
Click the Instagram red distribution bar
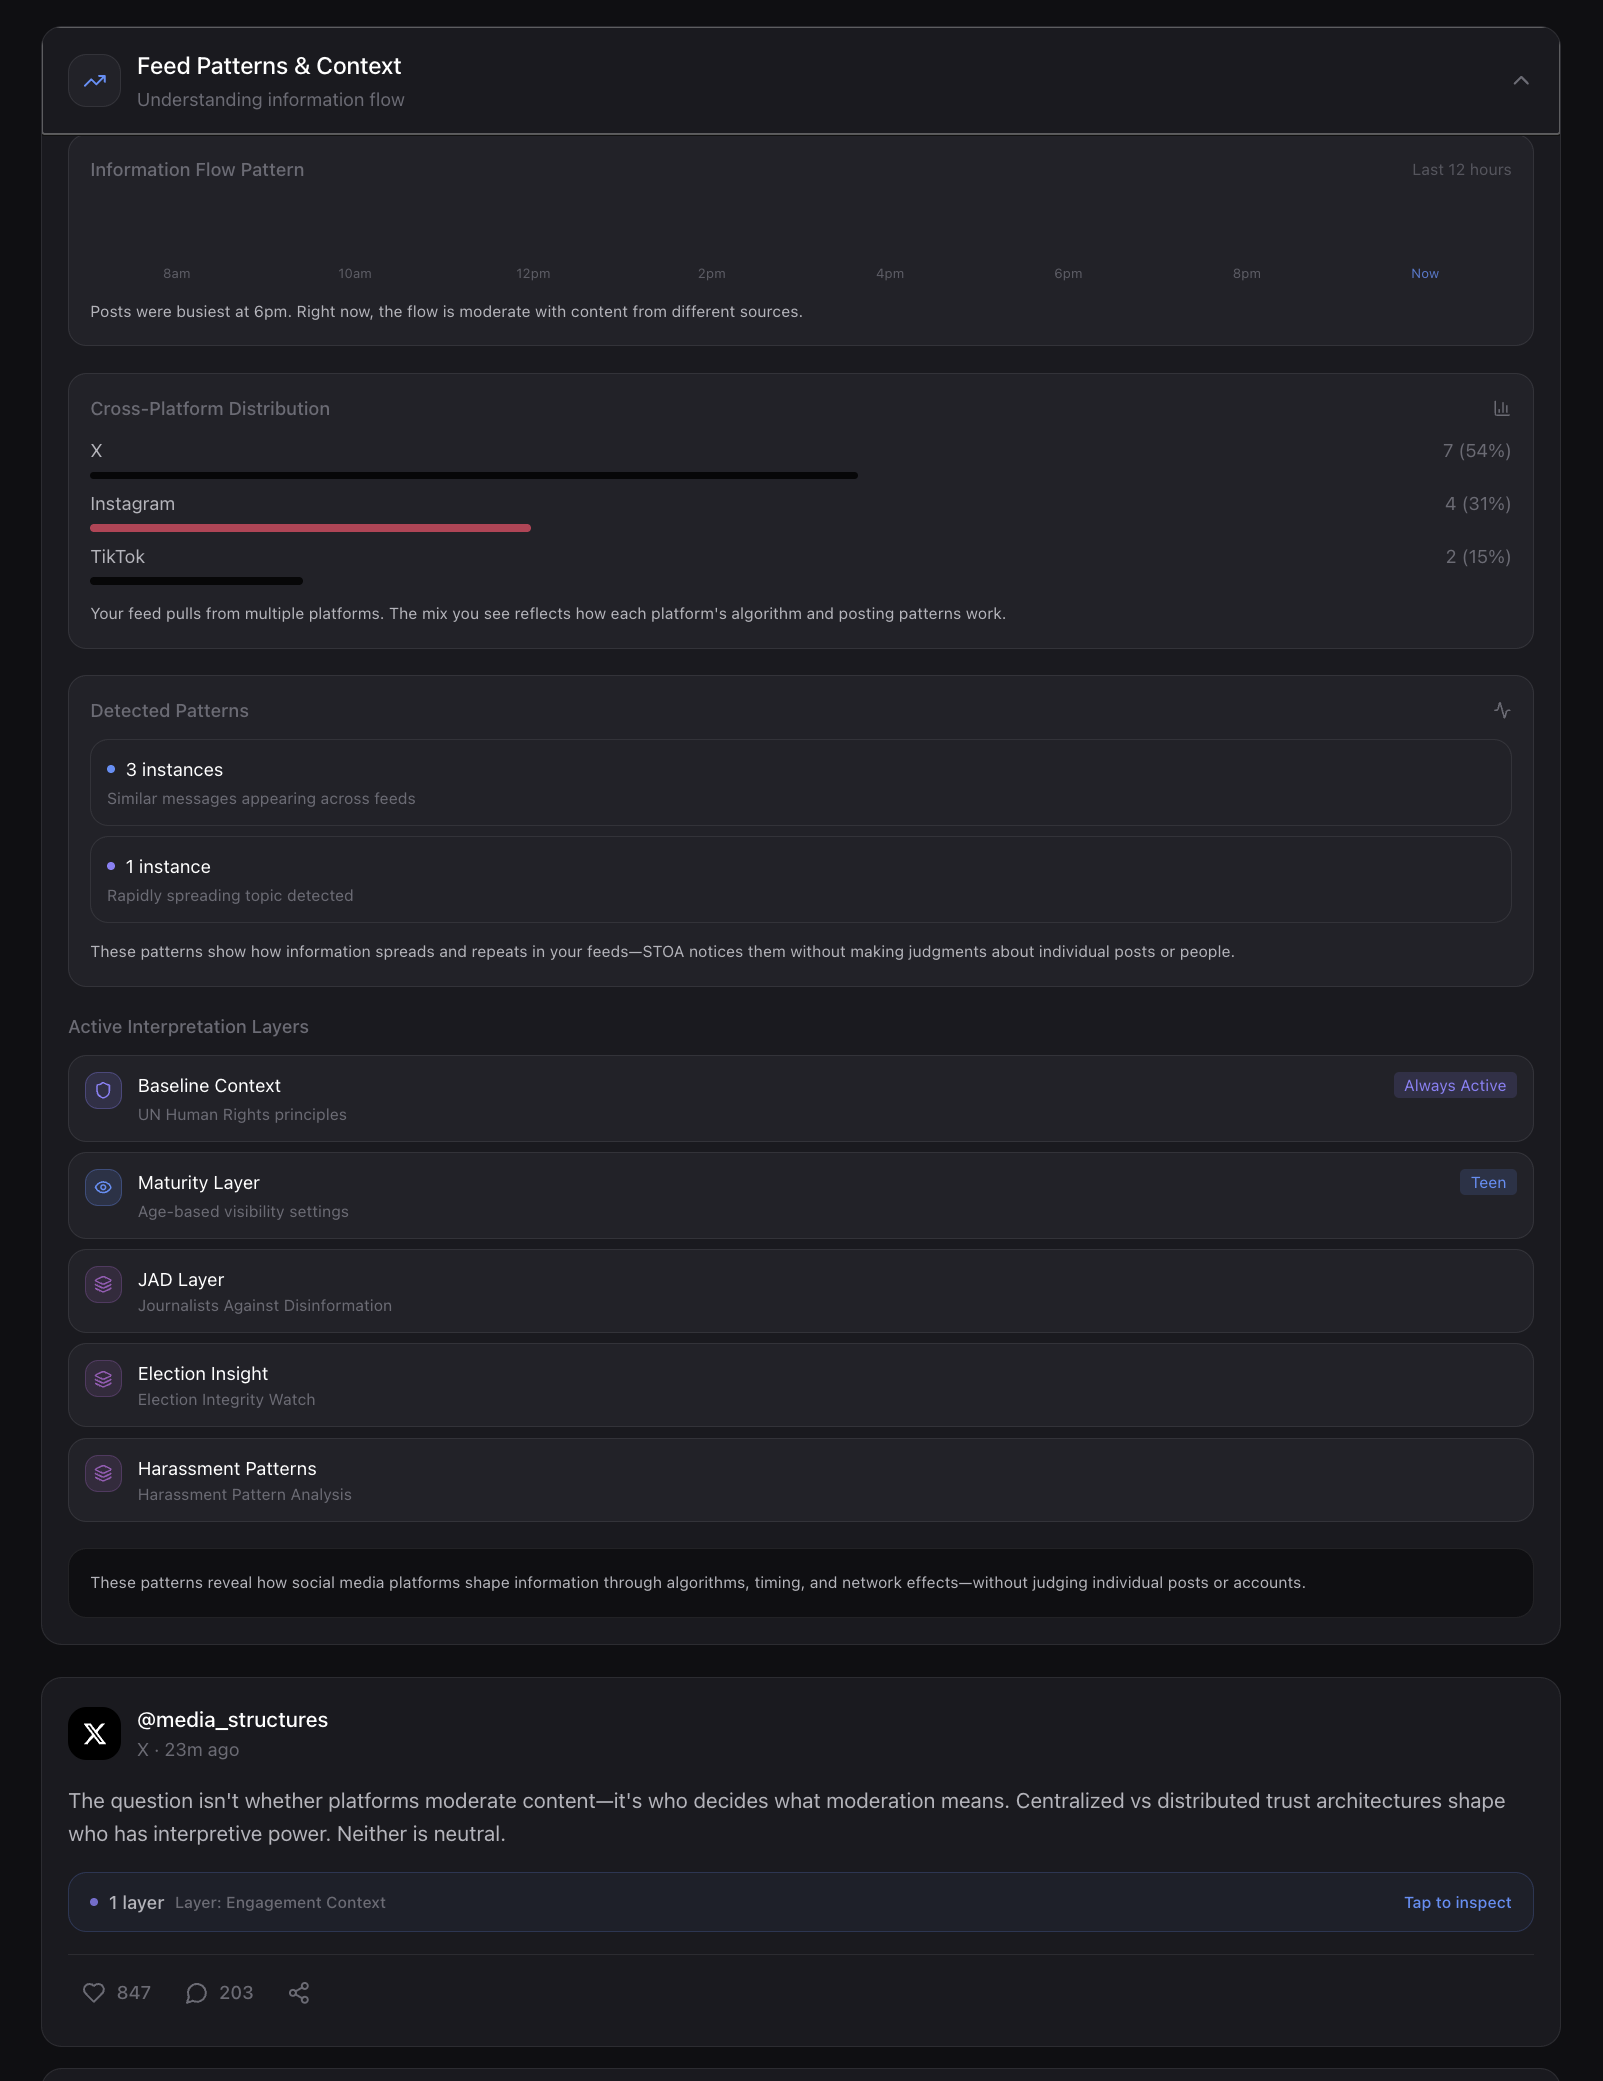click(x=310, y=528)
